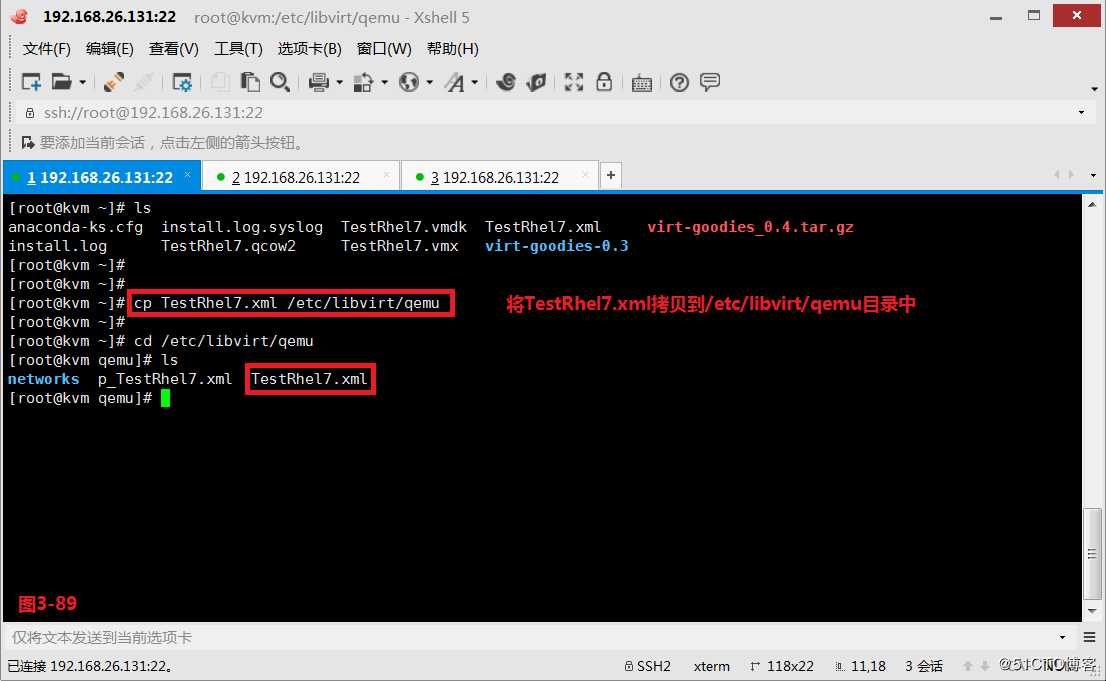
Task: Expand the Font dropdown arrow
Action: point(475,83)
